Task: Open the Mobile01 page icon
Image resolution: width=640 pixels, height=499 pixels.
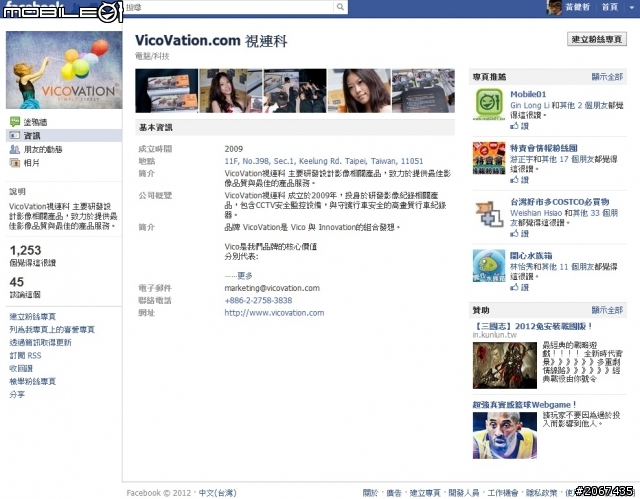Action: (x=489, y=104)
